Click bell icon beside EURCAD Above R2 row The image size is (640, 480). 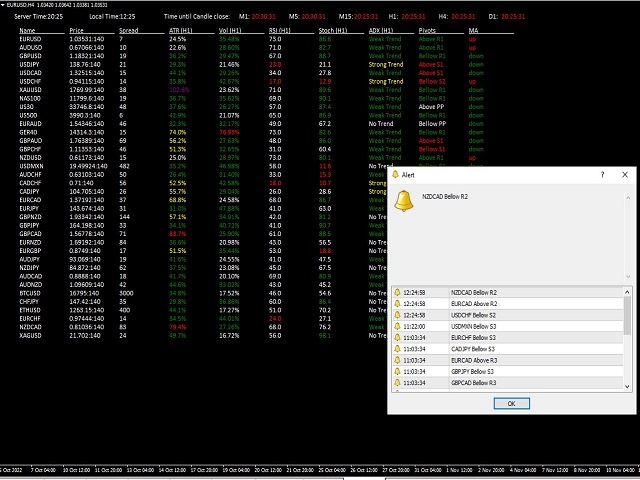(397, 303)
